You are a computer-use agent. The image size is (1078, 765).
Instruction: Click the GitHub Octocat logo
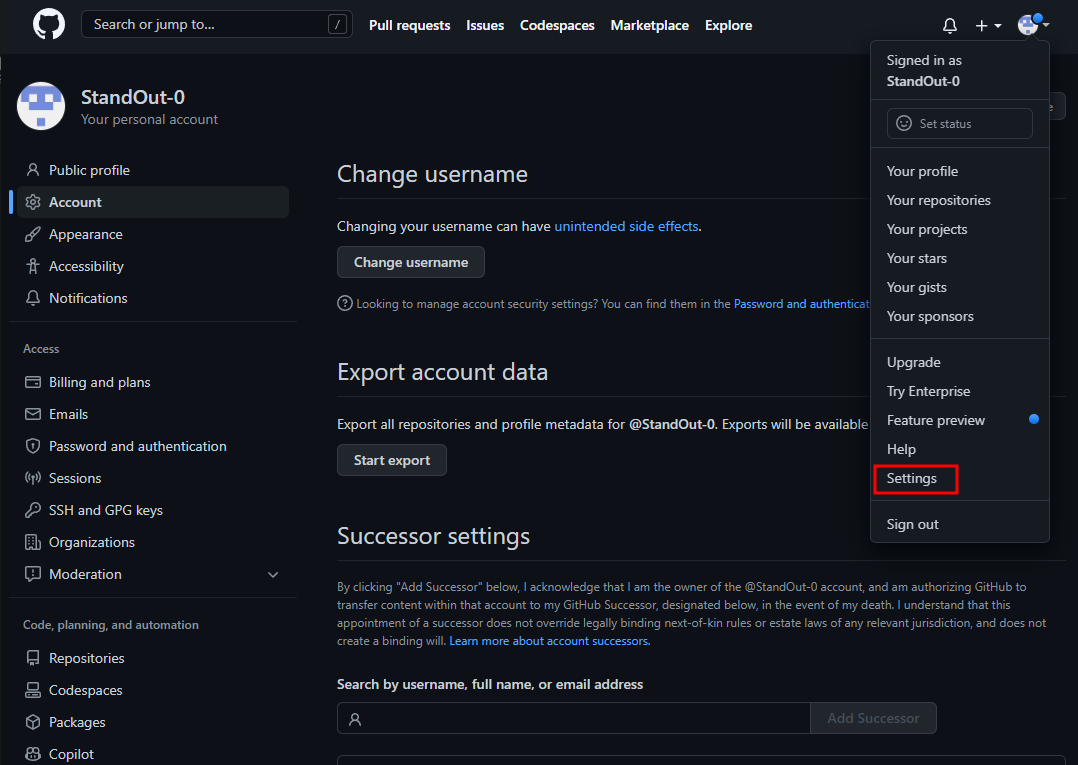coord(49,25)
